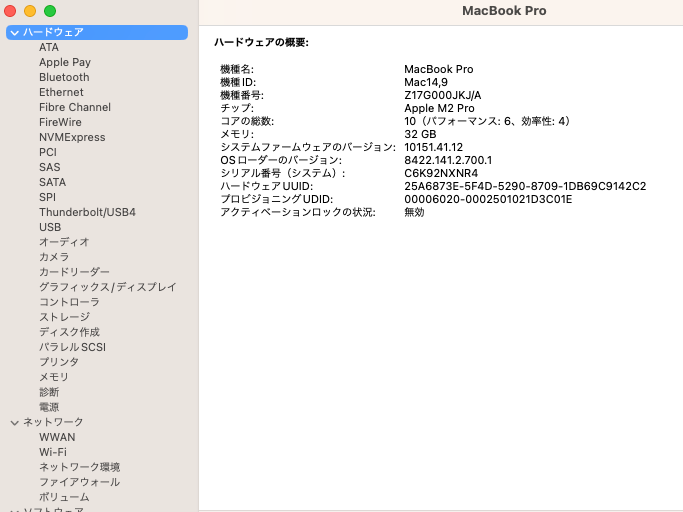Viewport: 683px width, 512px height.
Task: Click the 機種名 value MacBook Pro
Action: (439, 69)
